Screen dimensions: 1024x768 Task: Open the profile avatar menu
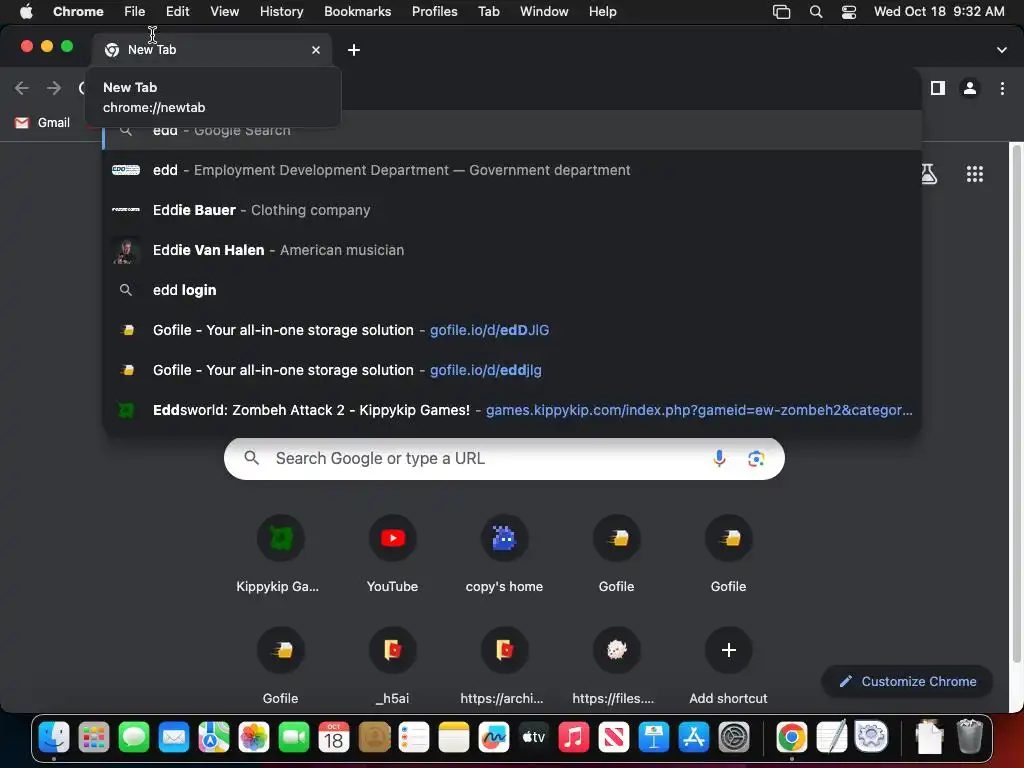970,88
